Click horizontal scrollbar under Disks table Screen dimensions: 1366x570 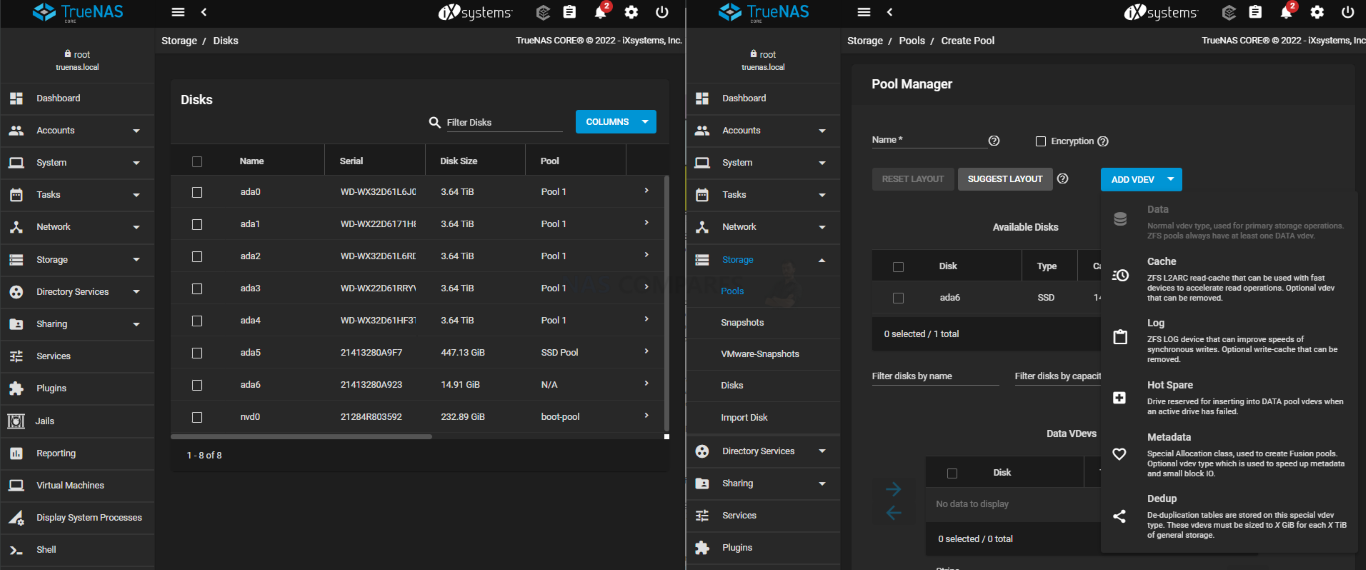[301, 436]
